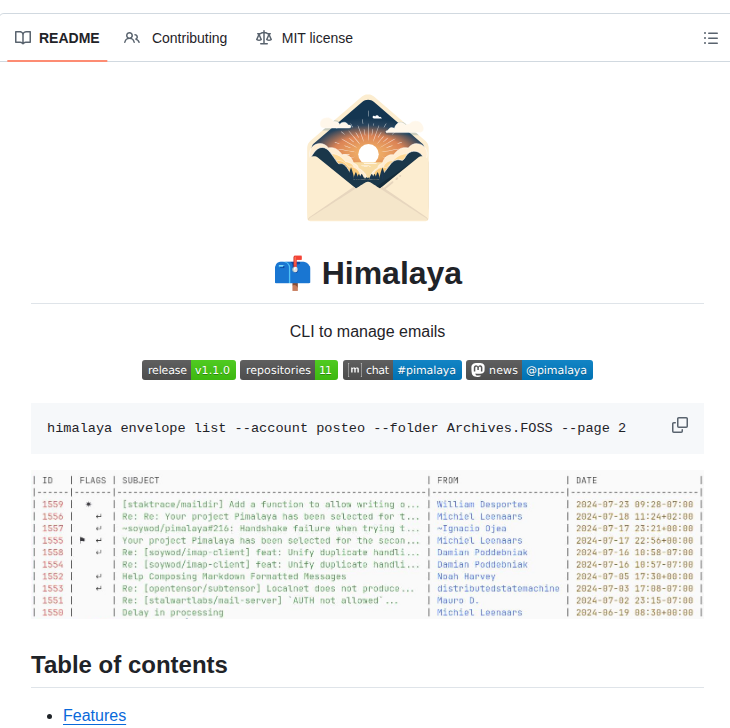Viewport: 730px width, 728px height.
Task: Open the release v1.1.0 badge
Action: 189,370
